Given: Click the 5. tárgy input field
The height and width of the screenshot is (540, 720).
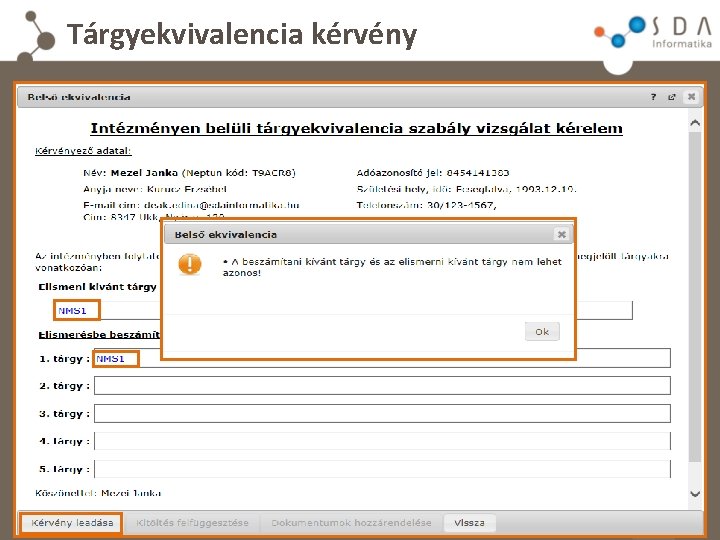Looking at the screenshot, I should pos(382,469).
